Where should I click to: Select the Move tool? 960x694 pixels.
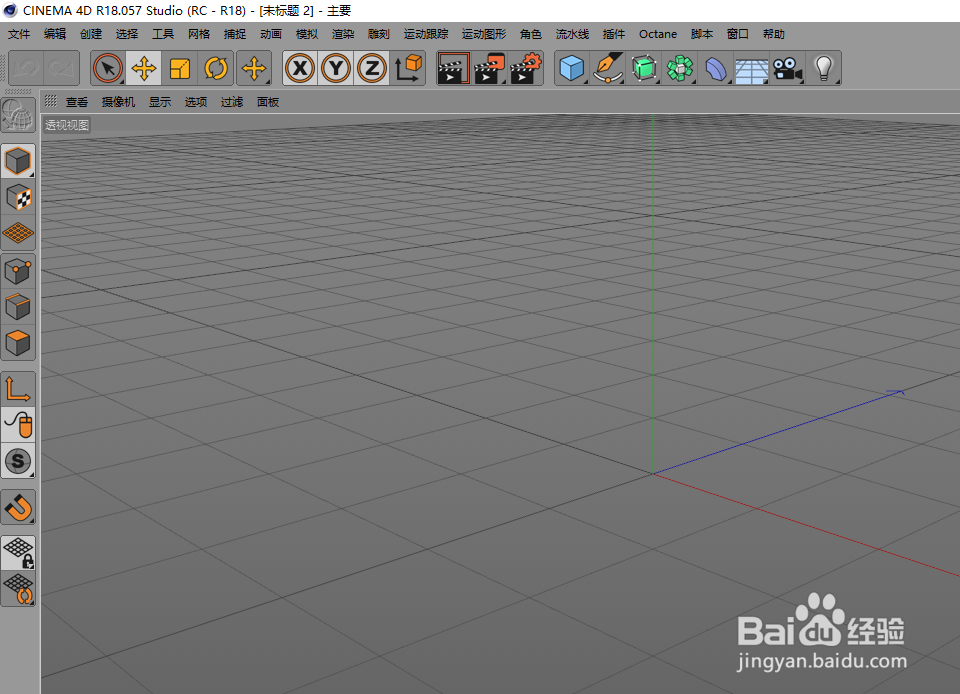(x=144, y=68)
